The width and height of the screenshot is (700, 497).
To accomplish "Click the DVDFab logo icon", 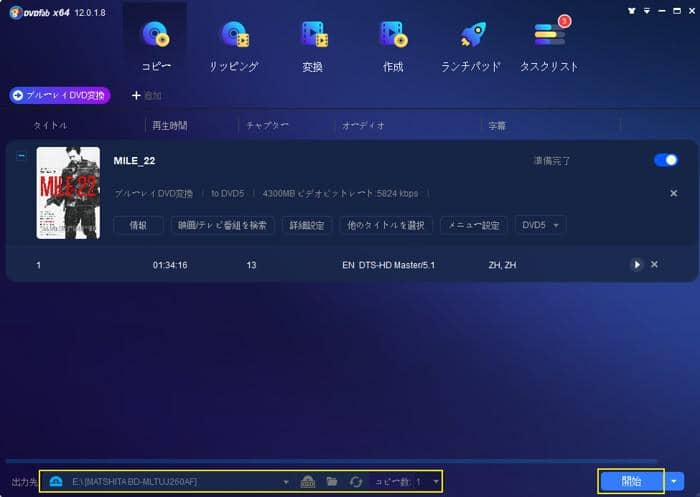I will [x=16, y=12].
